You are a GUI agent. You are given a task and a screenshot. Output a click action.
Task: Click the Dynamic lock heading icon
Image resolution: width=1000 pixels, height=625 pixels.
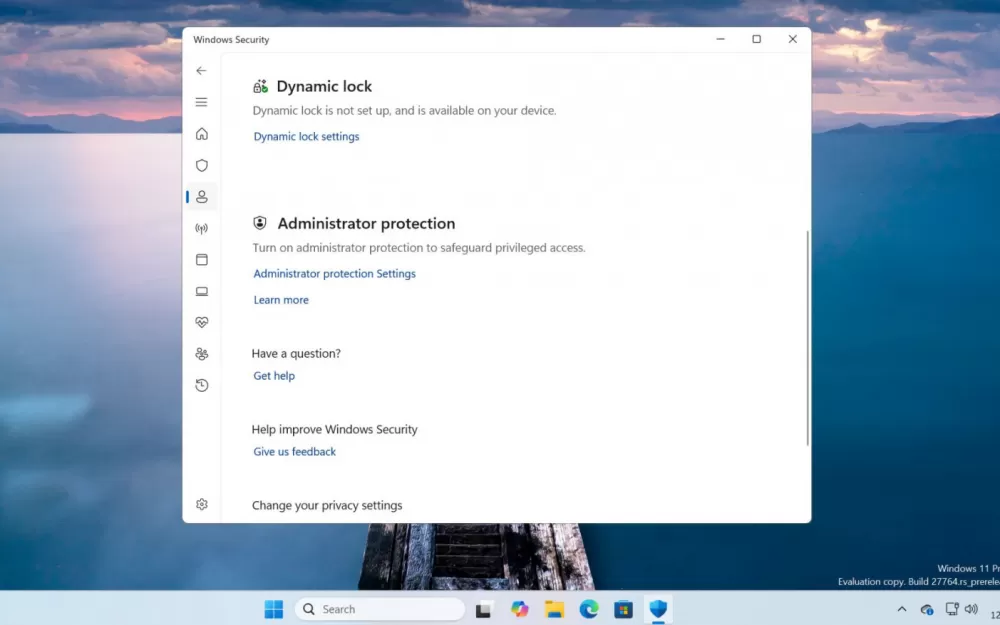pyautogui.click(x=260, y=86)
